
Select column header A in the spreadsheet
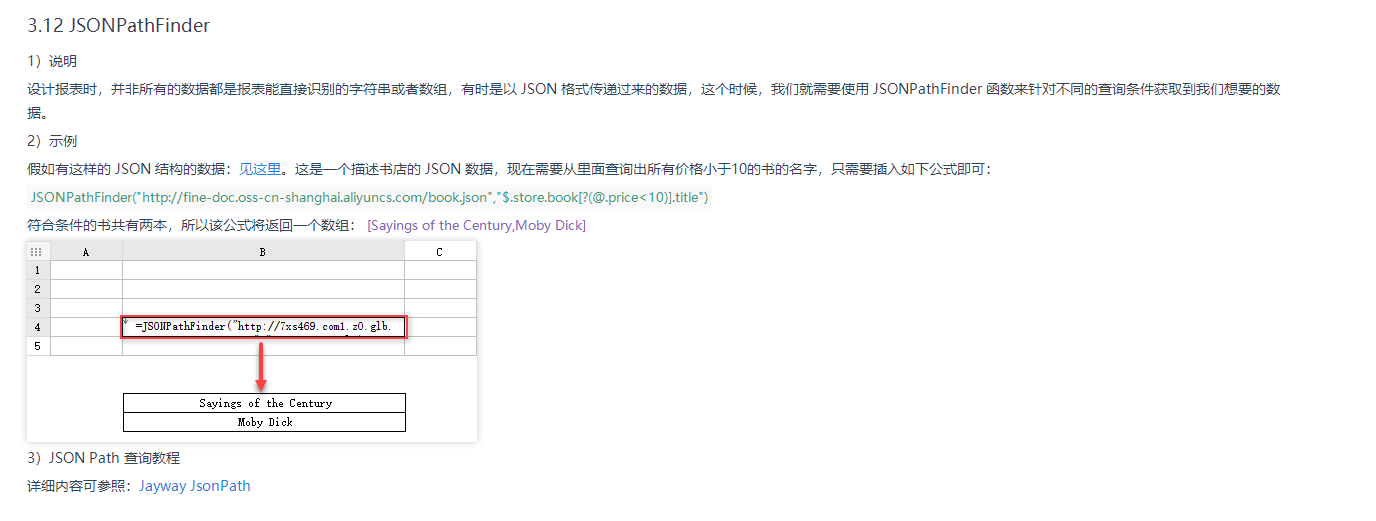(86, 252)
